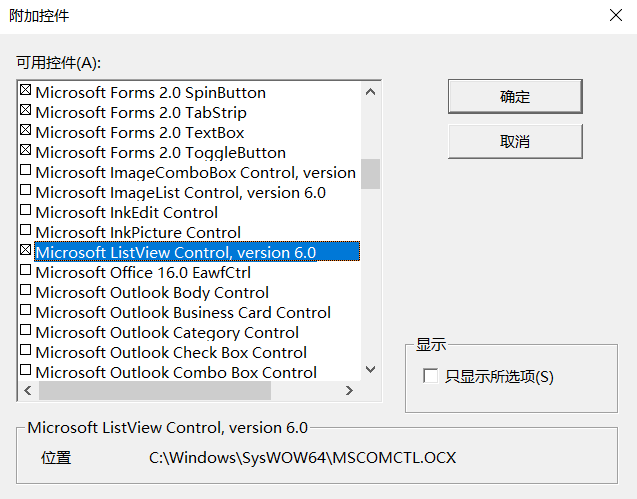
Task: Uncheck Microsoft Forms 2.0 ToggleButton checkbox
Action: coord(25,150)
